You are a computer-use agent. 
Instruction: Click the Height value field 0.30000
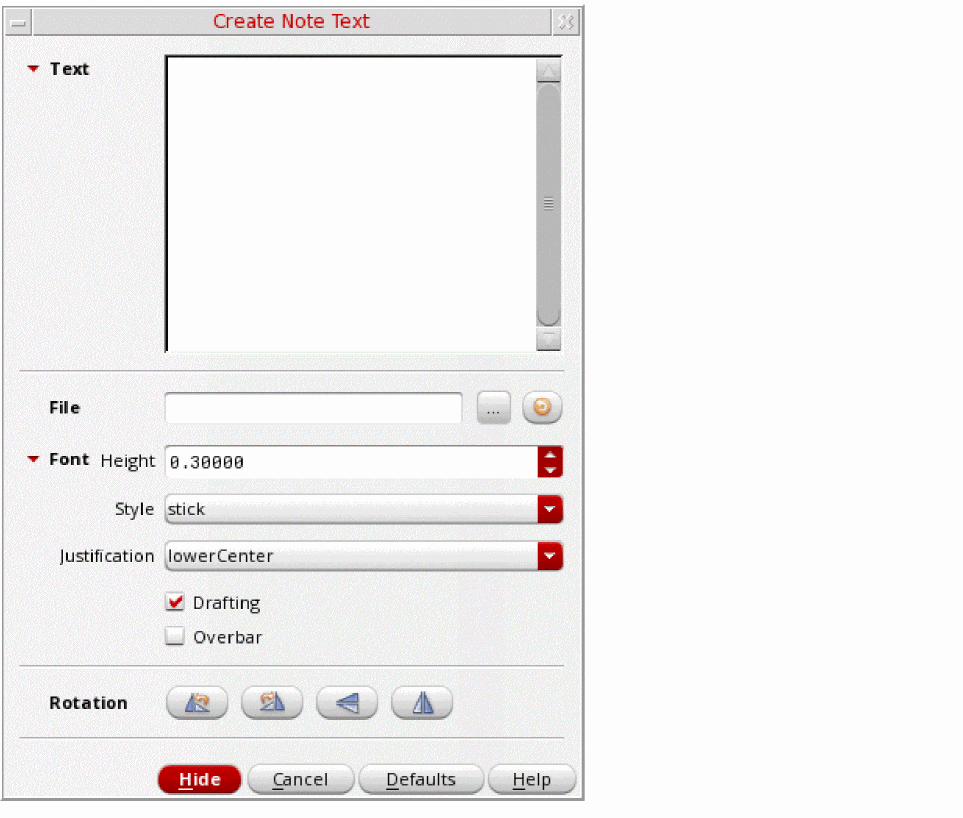tap(351, 462)
